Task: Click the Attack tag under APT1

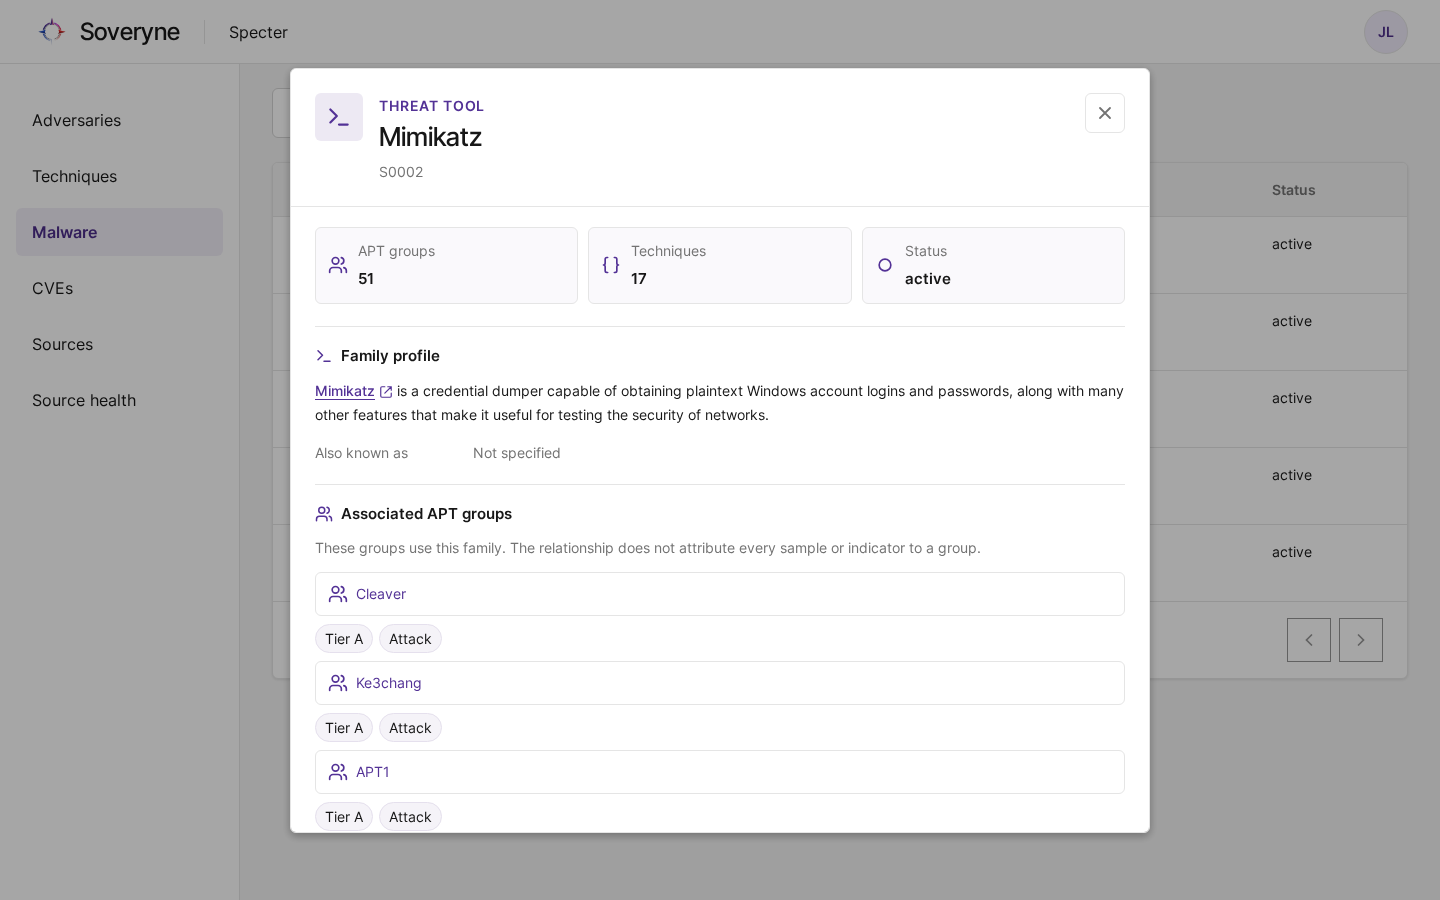Action: 410,817
